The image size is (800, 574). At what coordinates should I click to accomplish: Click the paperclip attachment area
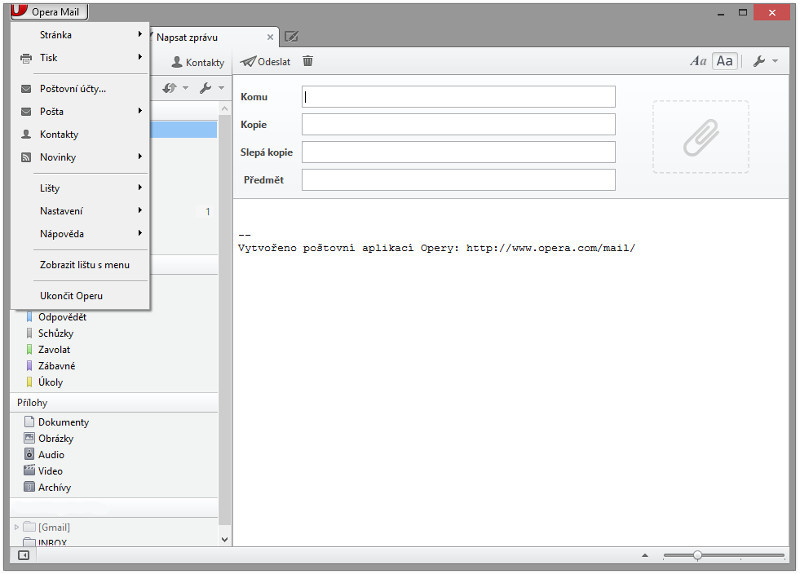701,137
